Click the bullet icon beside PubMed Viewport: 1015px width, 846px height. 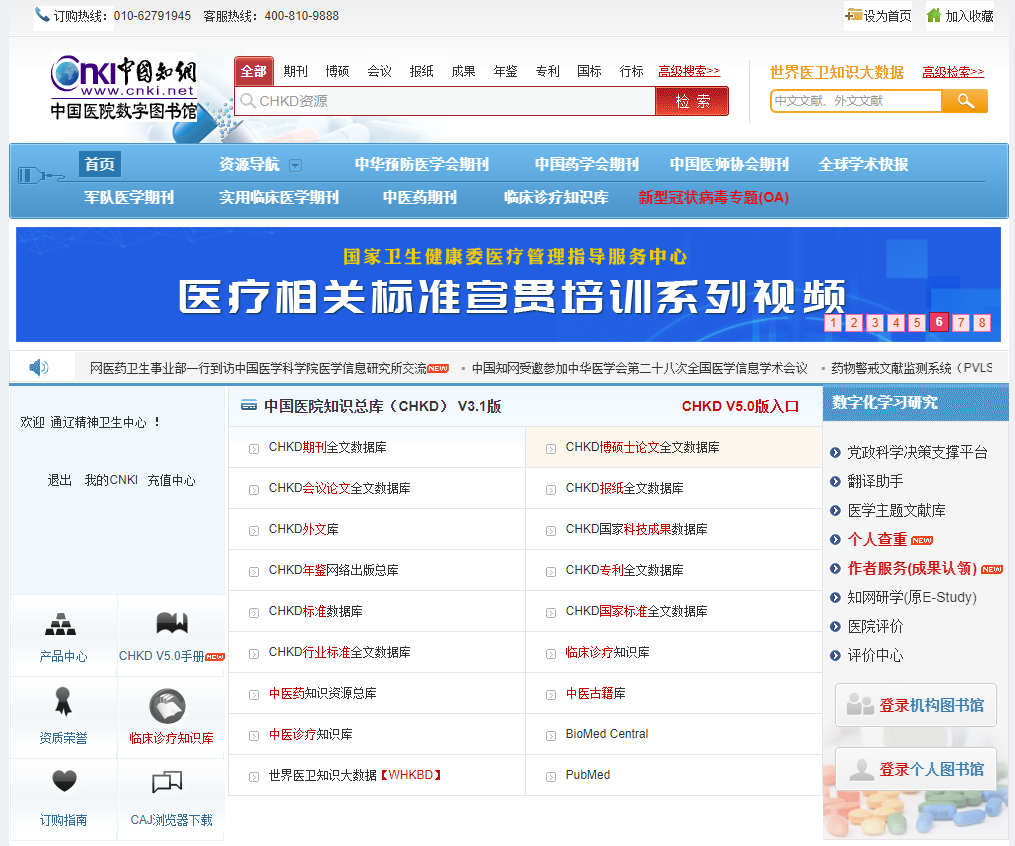point(551,777)
